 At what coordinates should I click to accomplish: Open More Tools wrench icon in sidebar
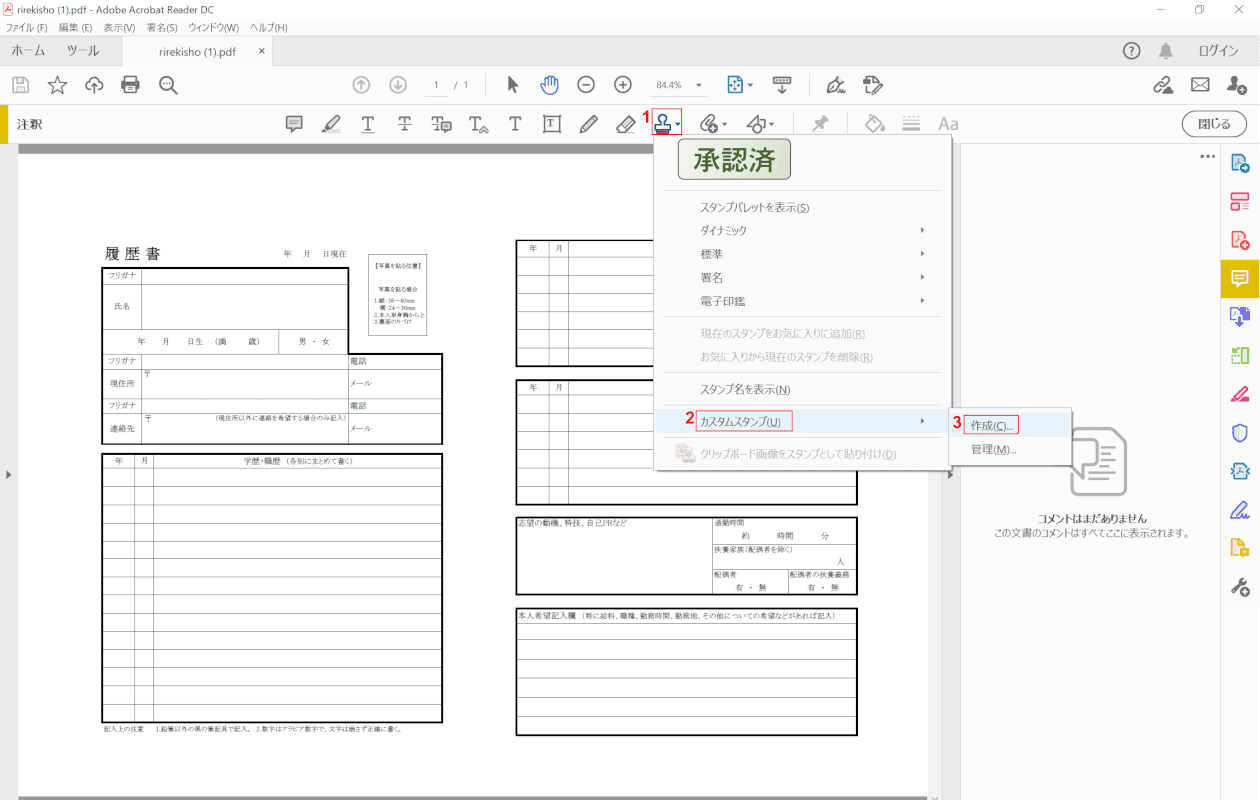click(x=1240, y=586)
